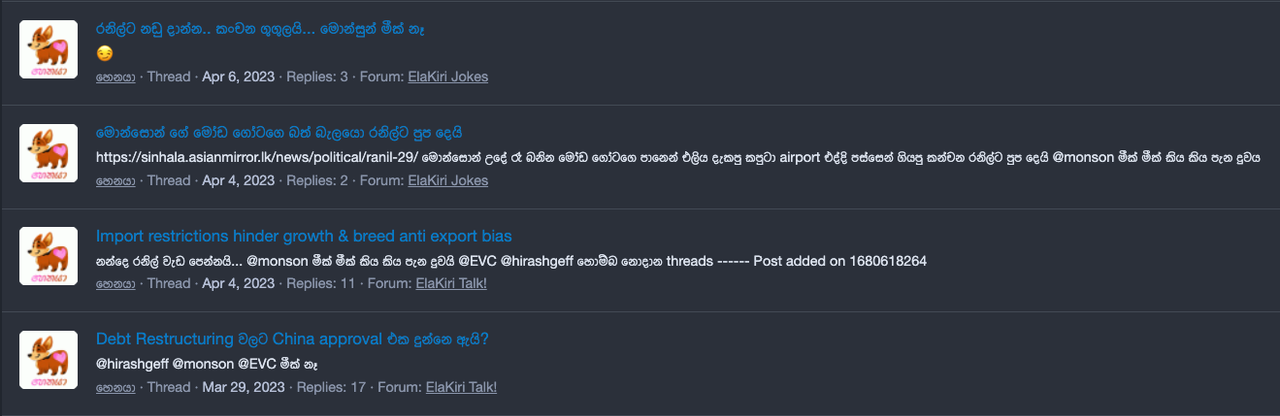Open the thread titled Import restrictions hinder growth
The width and height of the screenshot is (1280, 416).
(304, 236)
